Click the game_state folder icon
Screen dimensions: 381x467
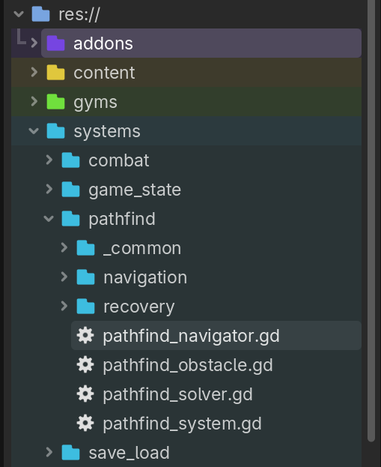click(71, 190)
